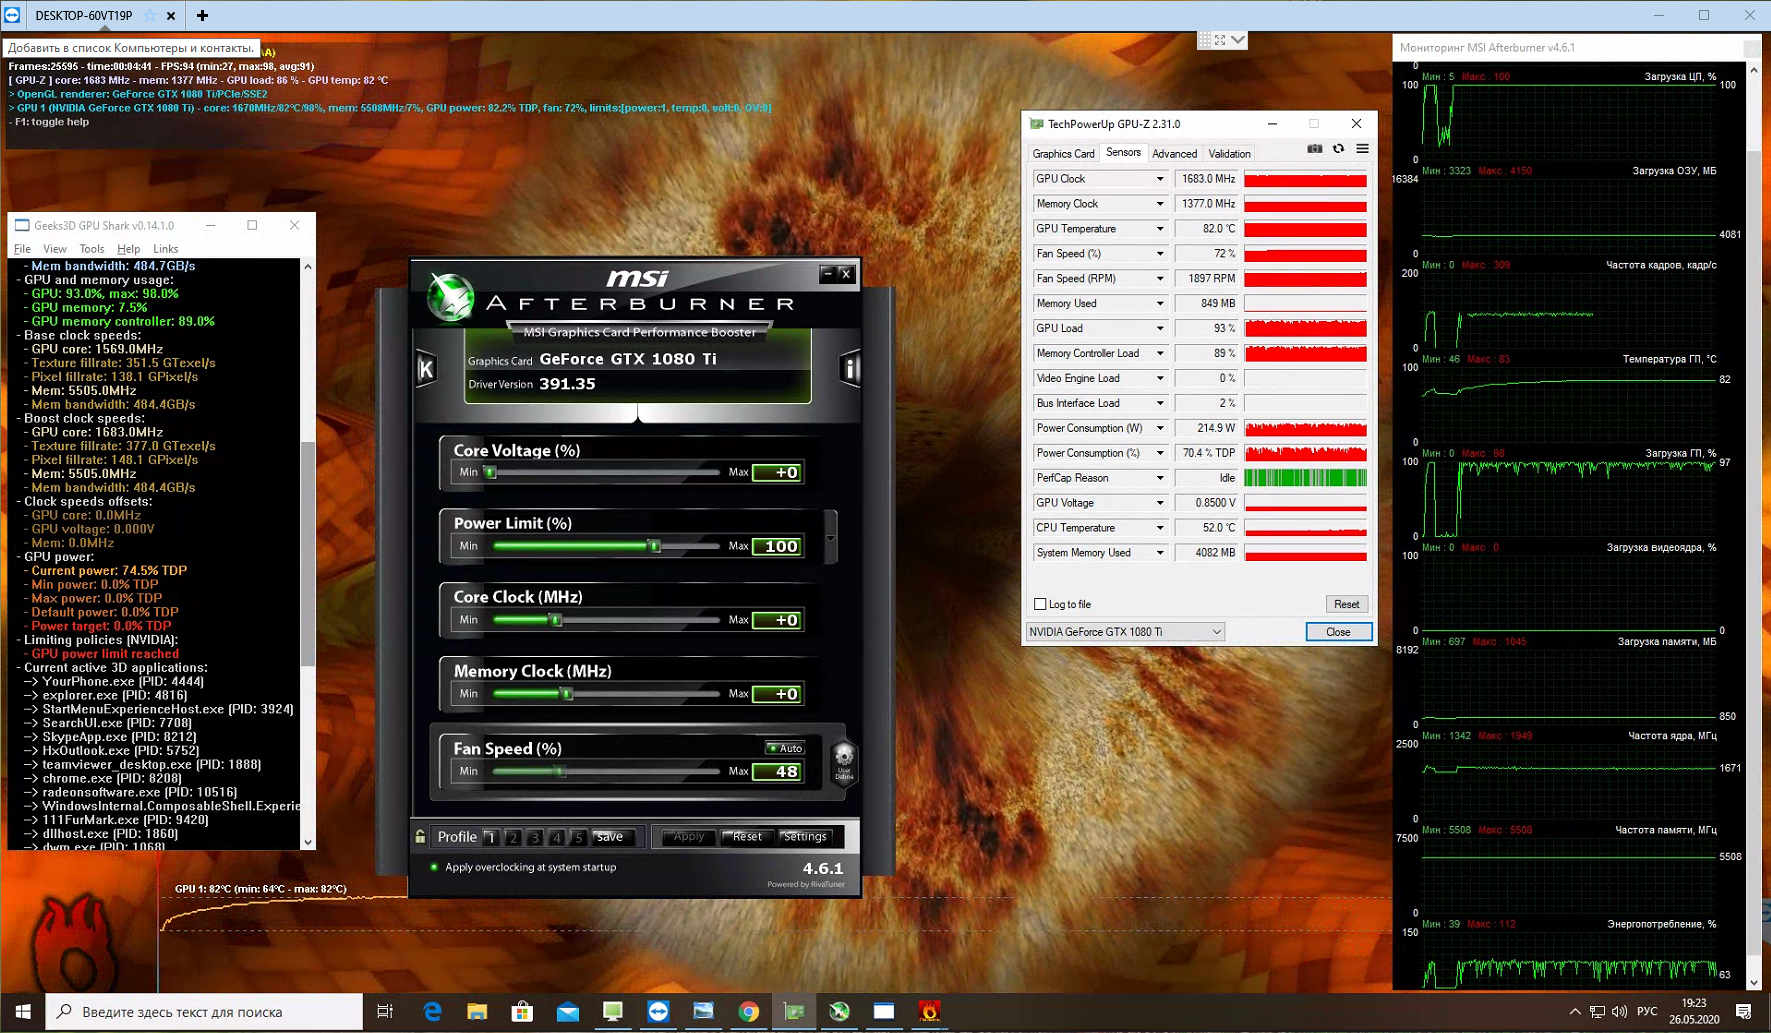The height and width of the screenshot is (1033, 1771).
Task: Switch to the Advanced tab in GPU-Z
Action: pyautogui.click(x=1174, y=154)
